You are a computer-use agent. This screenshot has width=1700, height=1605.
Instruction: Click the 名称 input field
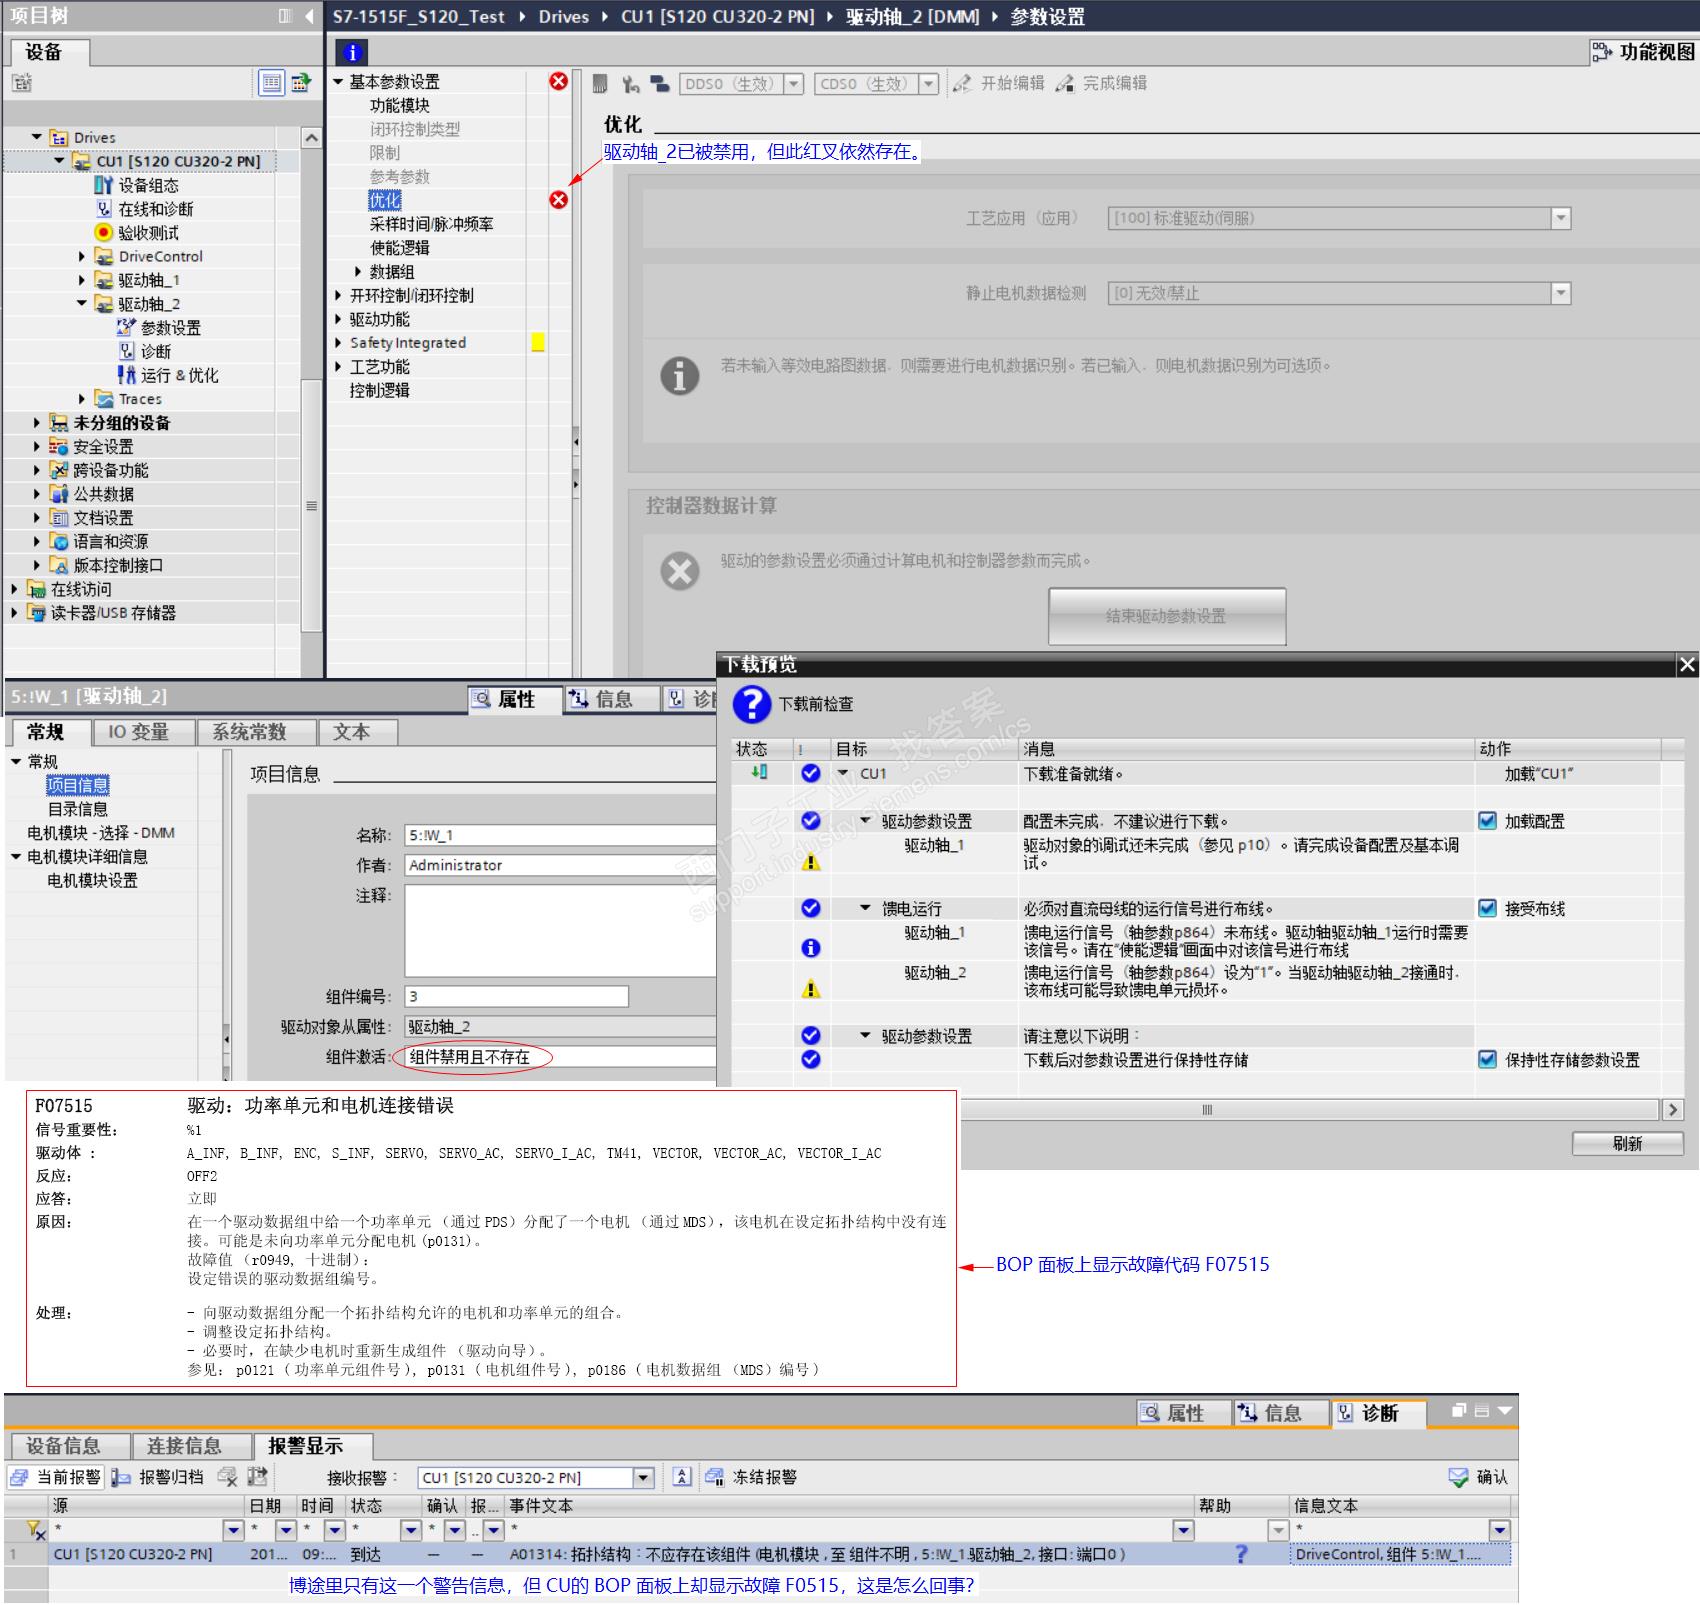[560, 835]
